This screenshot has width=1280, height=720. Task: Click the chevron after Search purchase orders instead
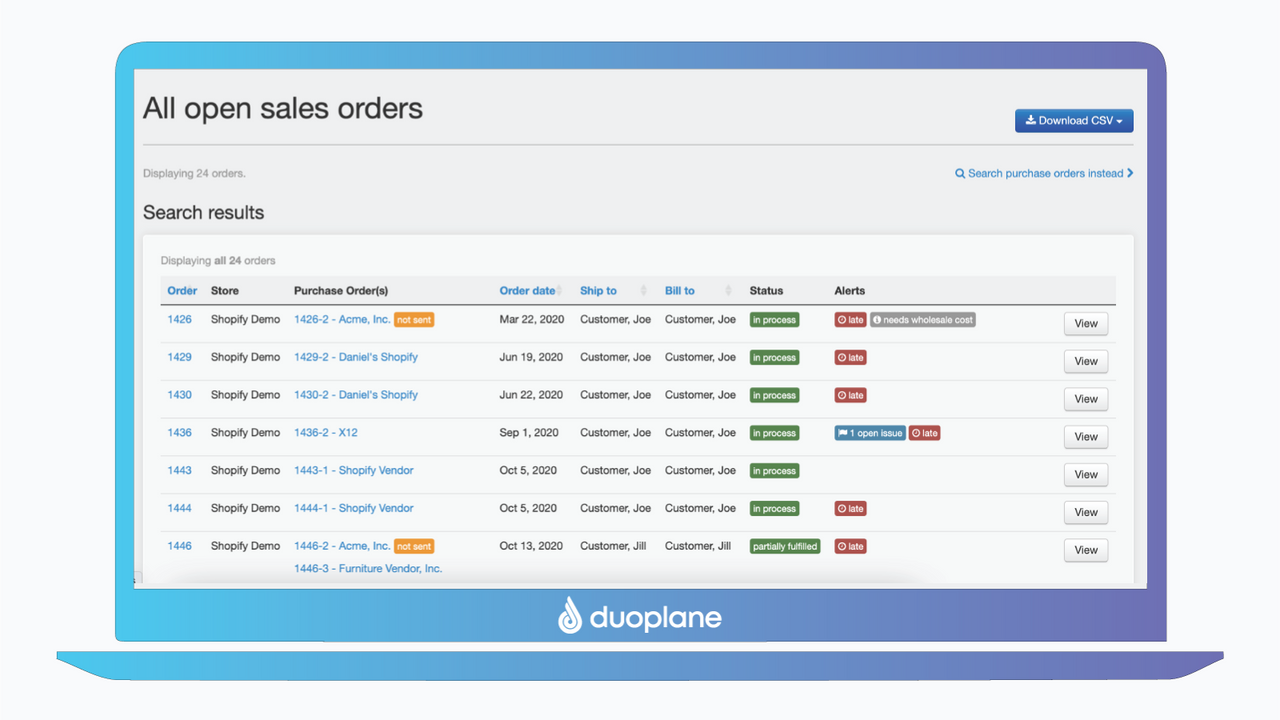[1130, 173]
